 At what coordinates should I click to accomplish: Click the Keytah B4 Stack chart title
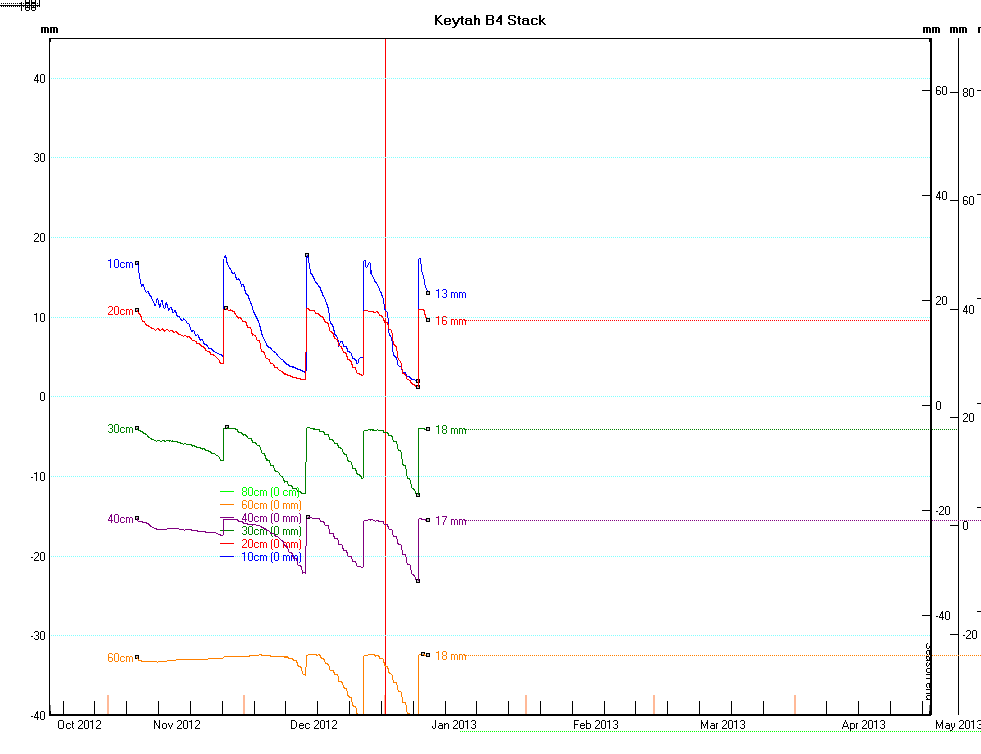coord(490,20)
